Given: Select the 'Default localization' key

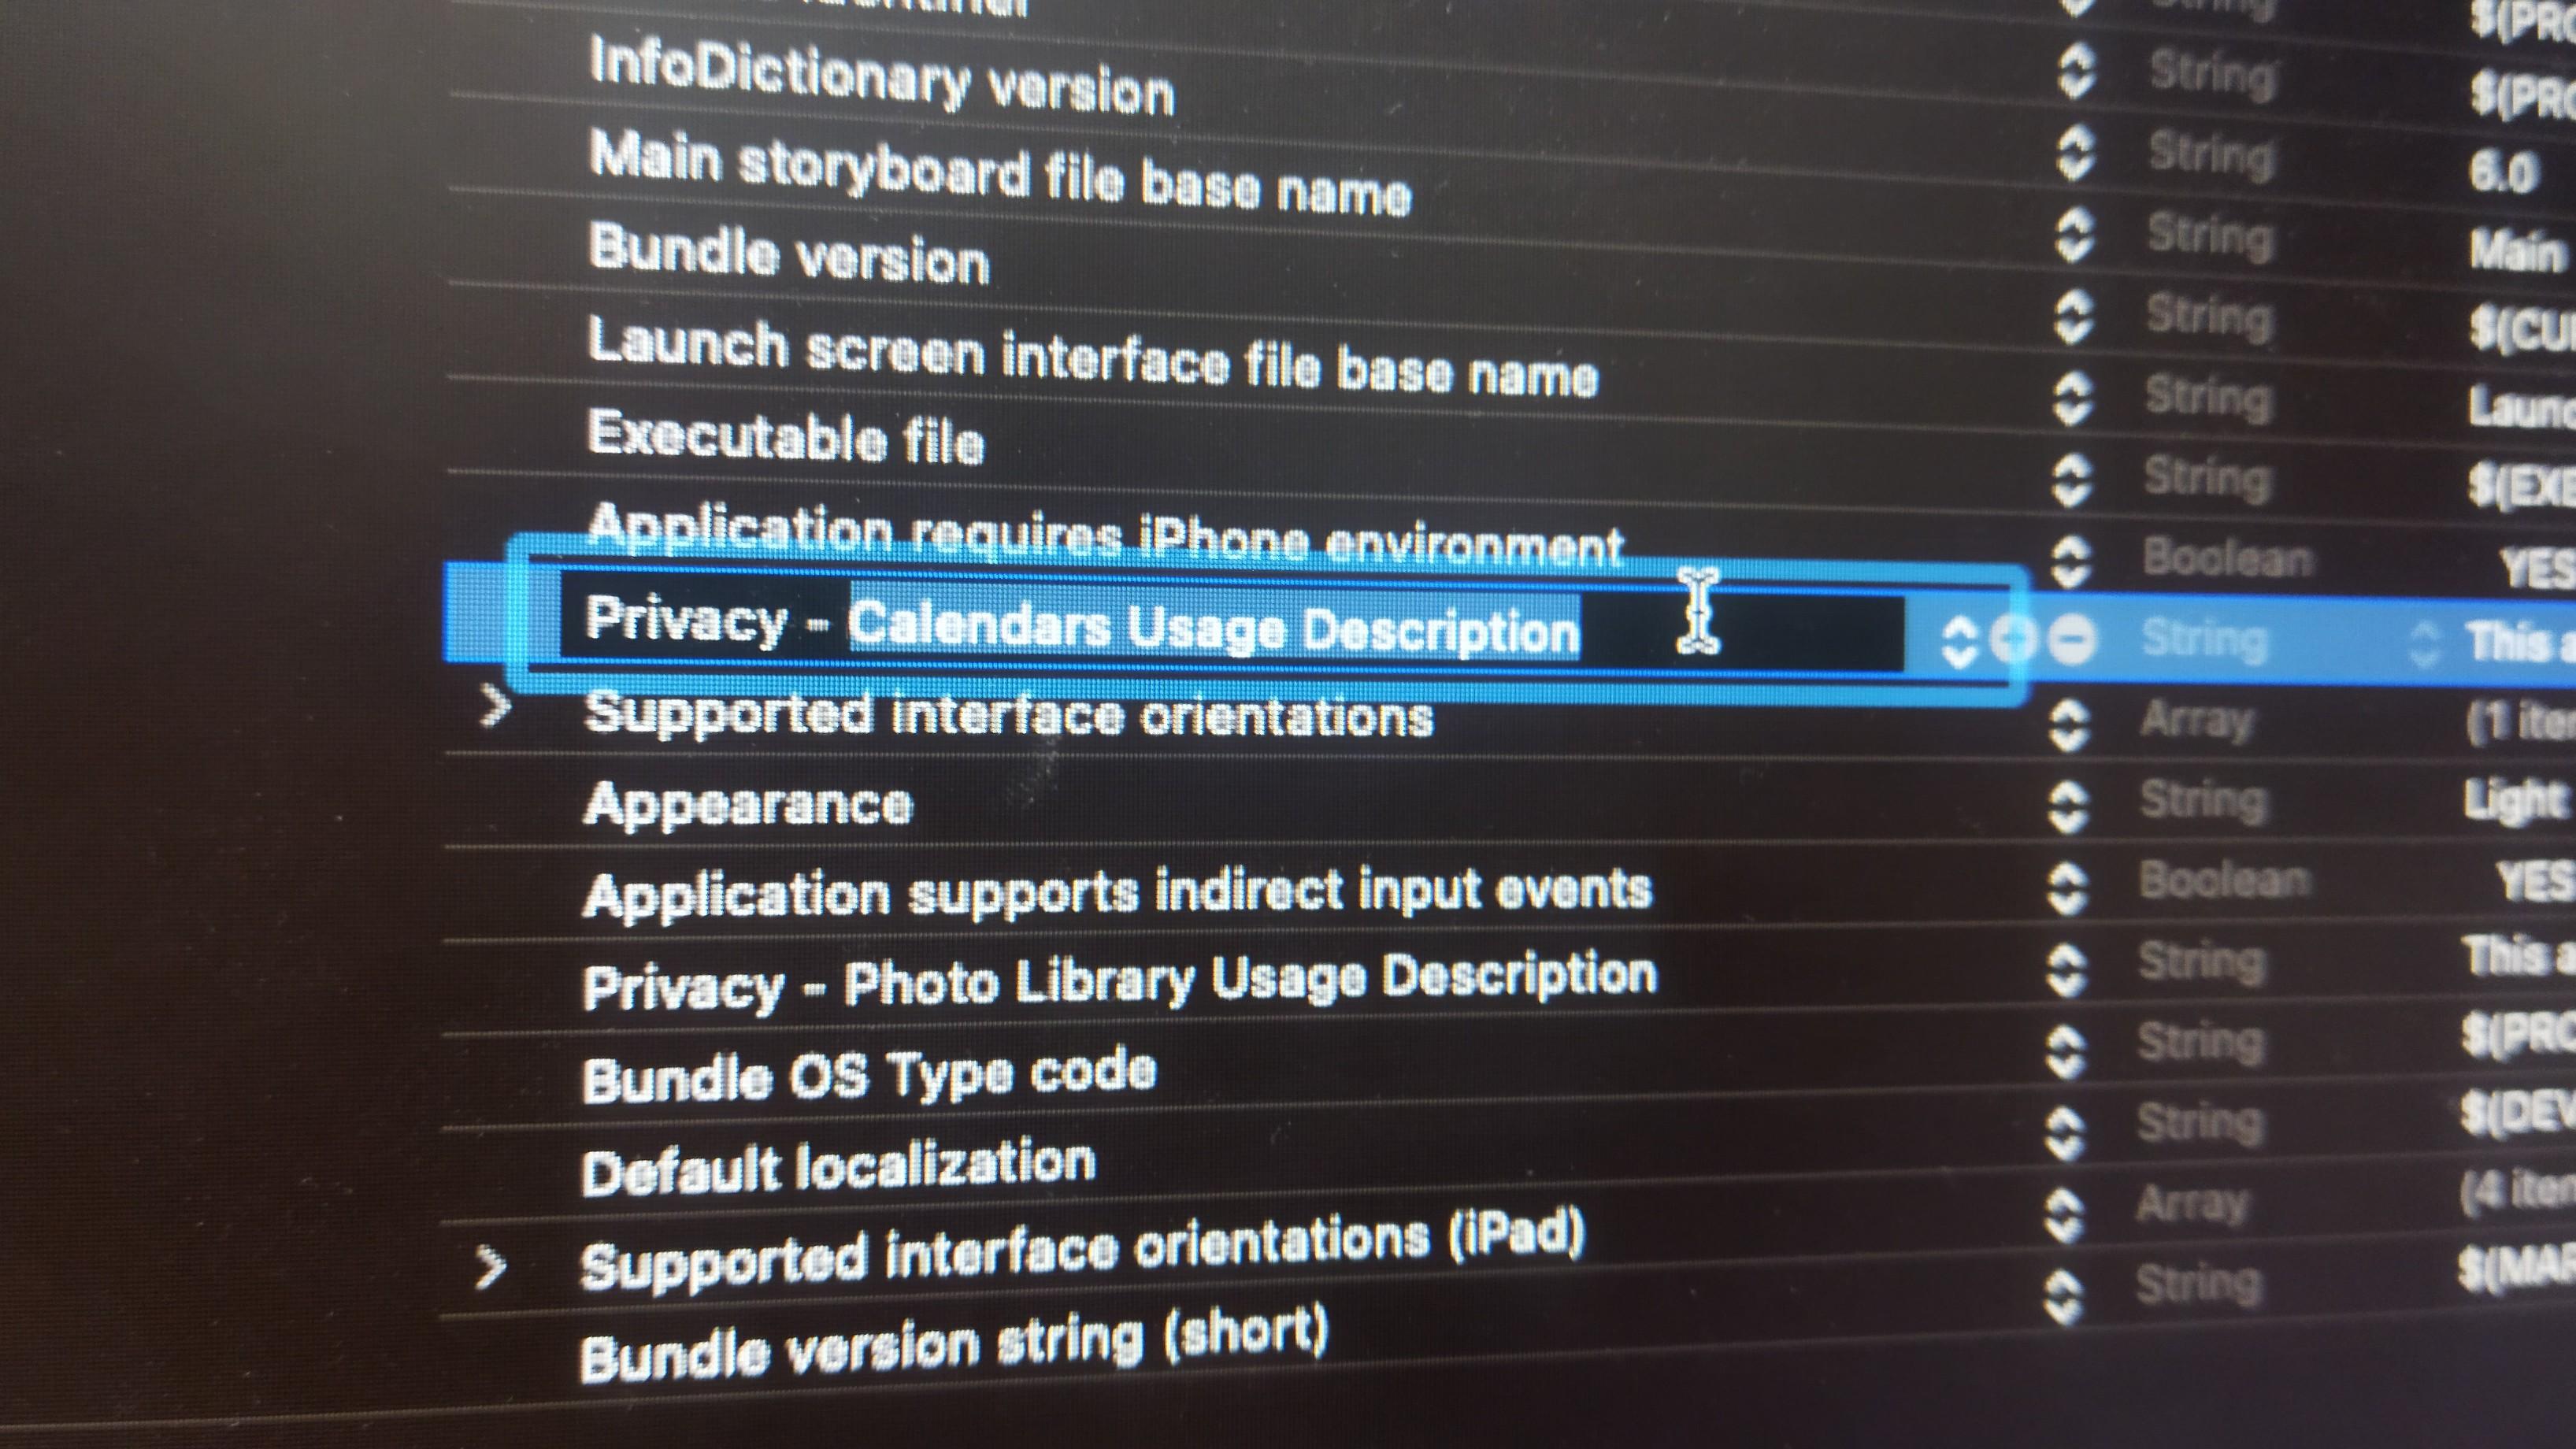Looking at the screenshot, I should pyautogui.click(x=838, y=1166).
